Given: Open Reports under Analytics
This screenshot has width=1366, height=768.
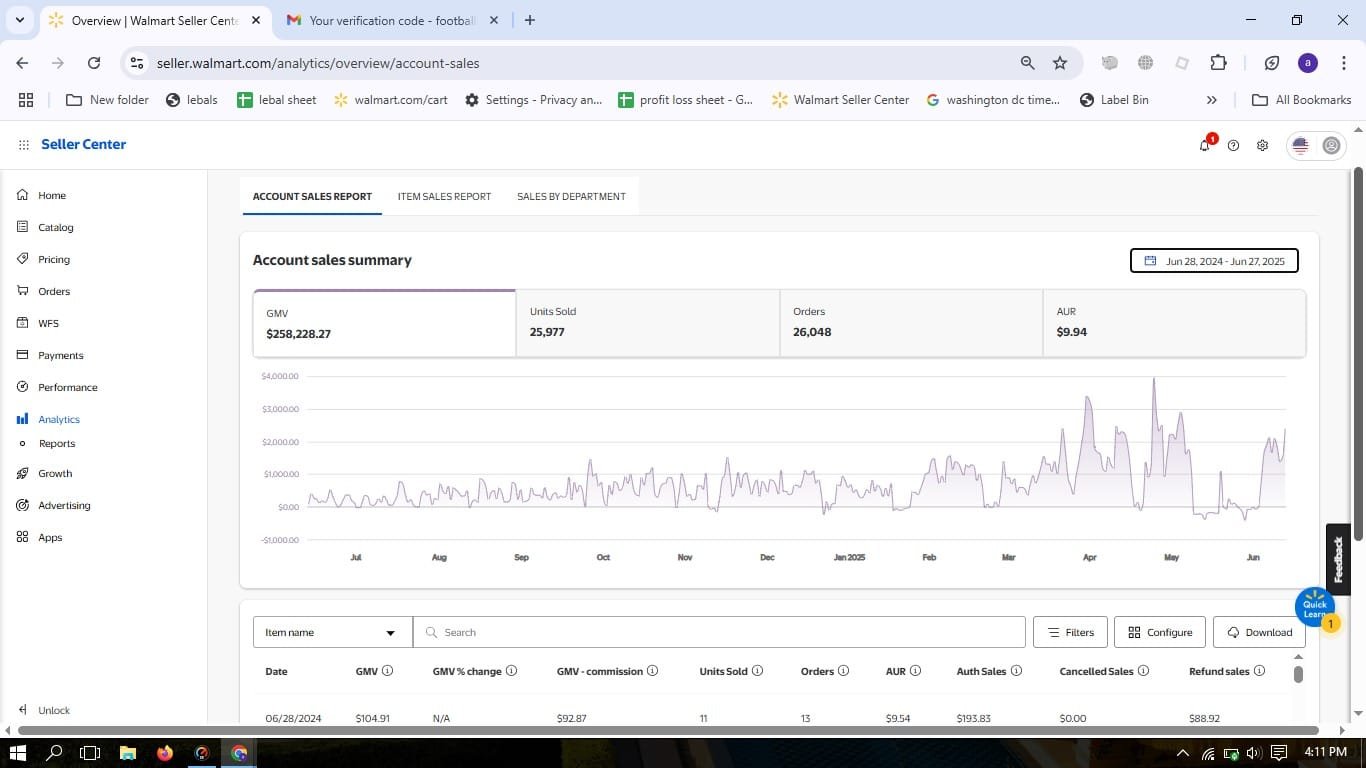Looking at the screenshot, I should 57,443.
